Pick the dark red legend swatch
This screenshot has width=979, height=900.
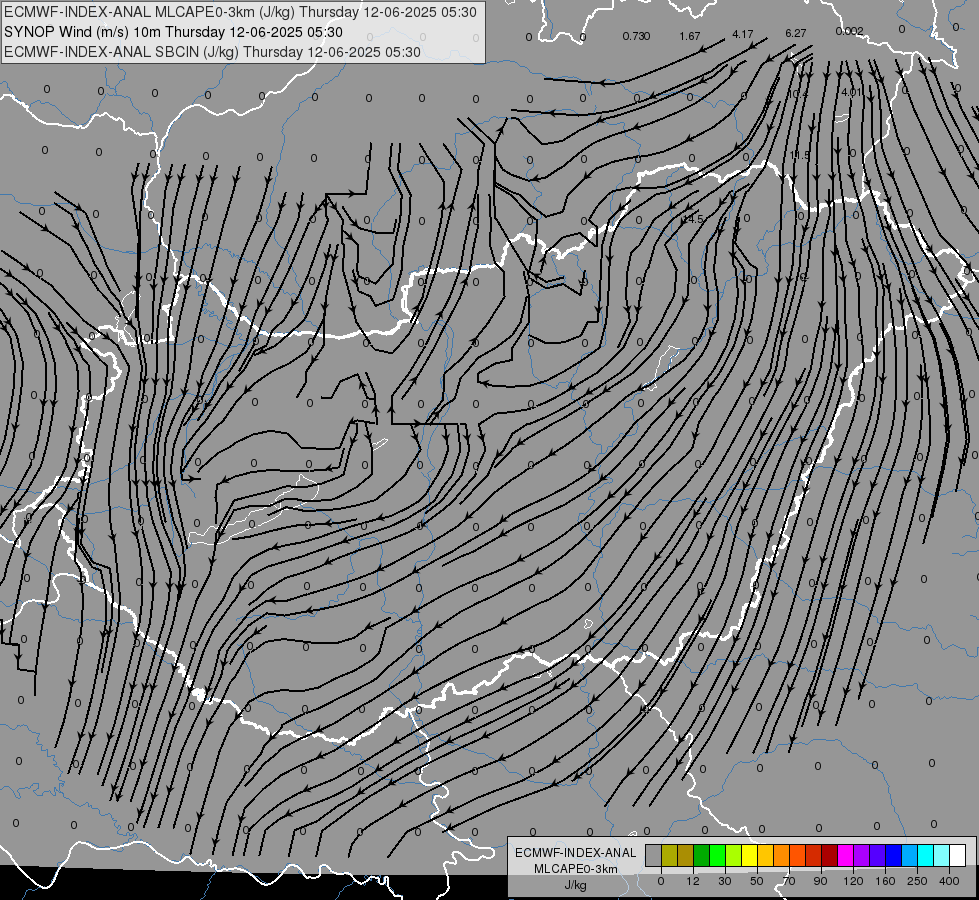tap(830, 855)
